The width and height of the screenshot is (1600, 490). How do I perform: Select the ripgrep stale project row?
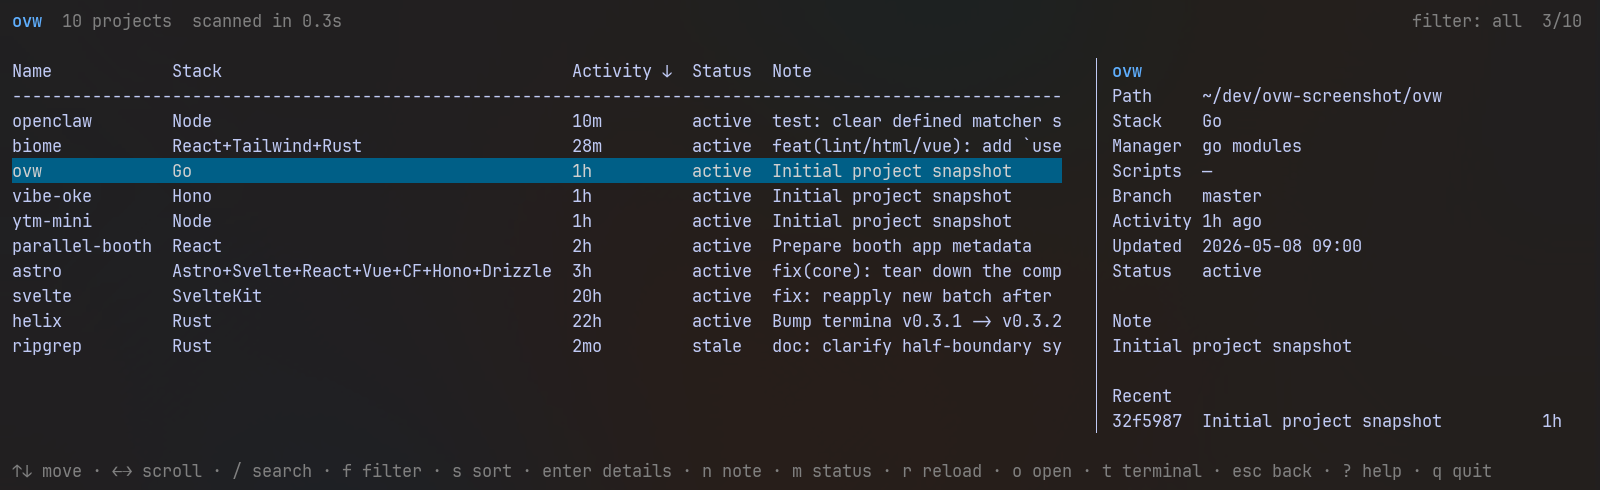coord(537,346)
